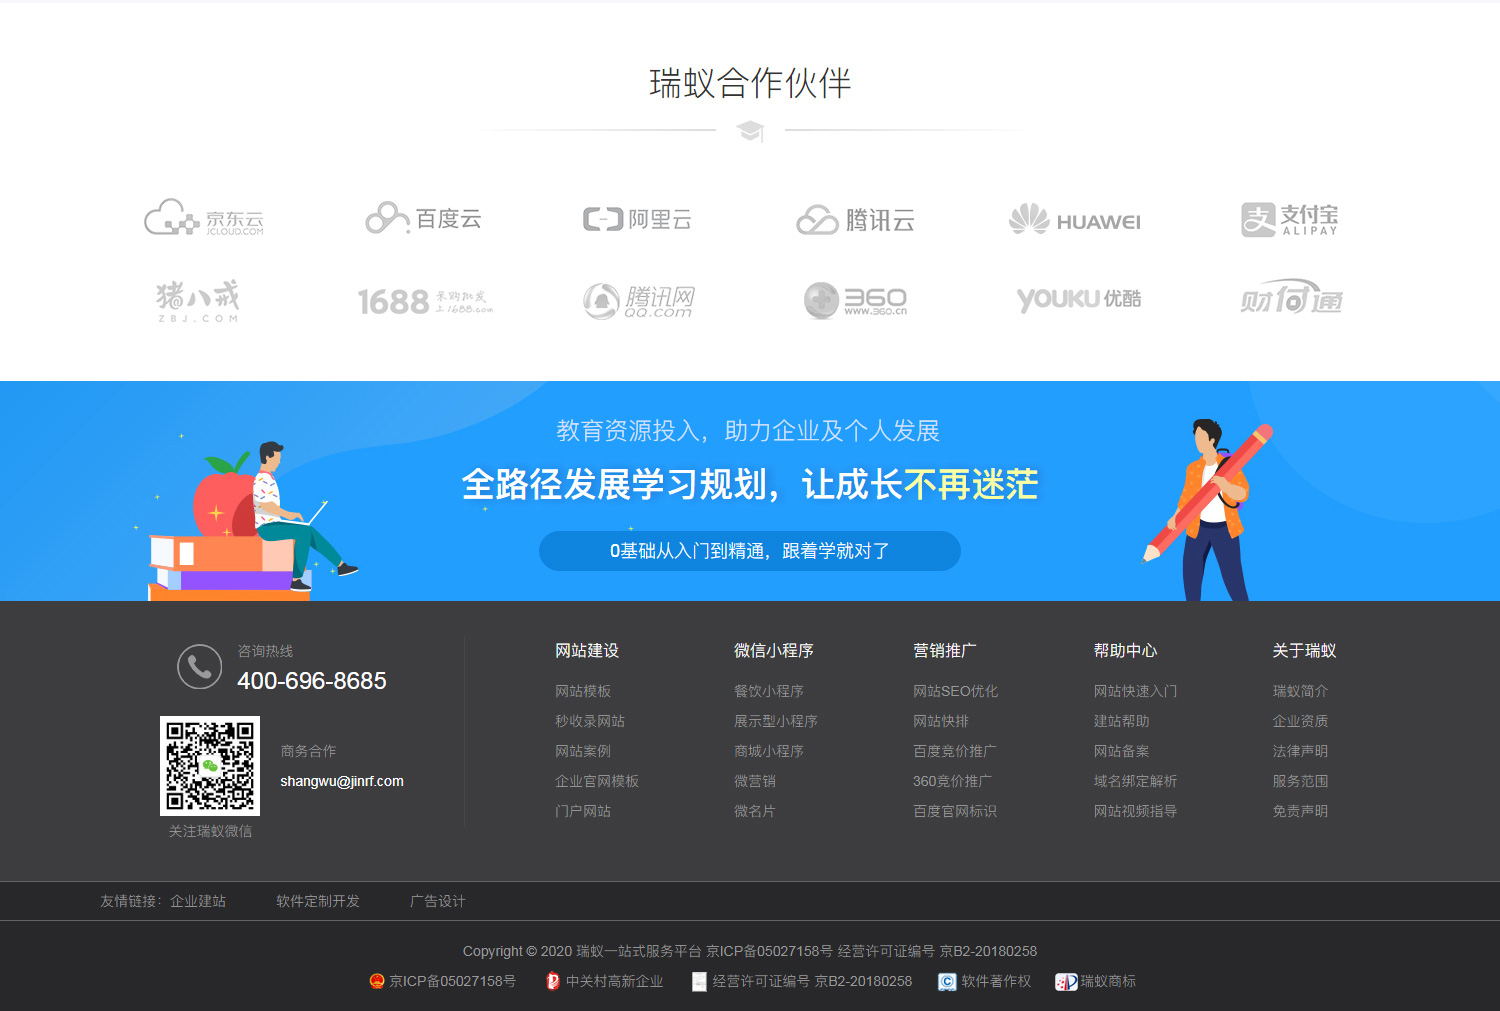The image size is (1500, 1011).
Task: Click the Baidu Cloud (百度云) logo
Action: tap(423, 218)
